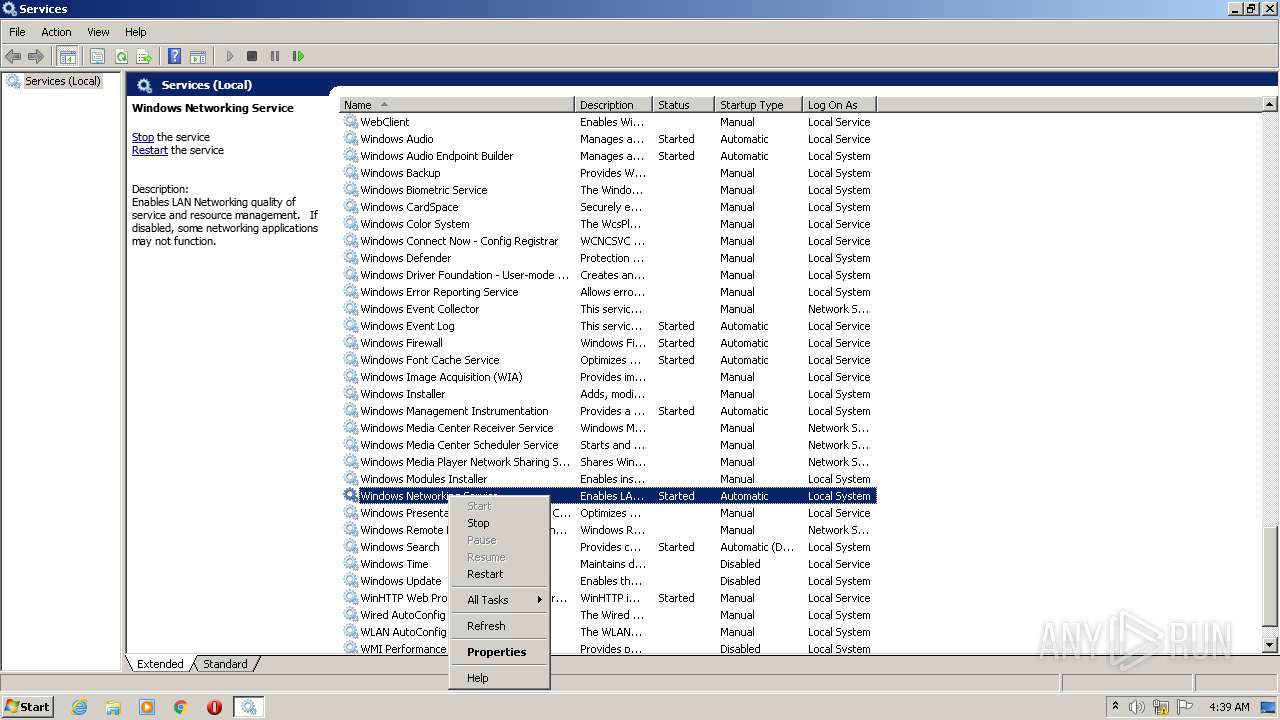1280x720 pixels.
Task: Select the Windows Biometric Service row
Action: [608, 190]
